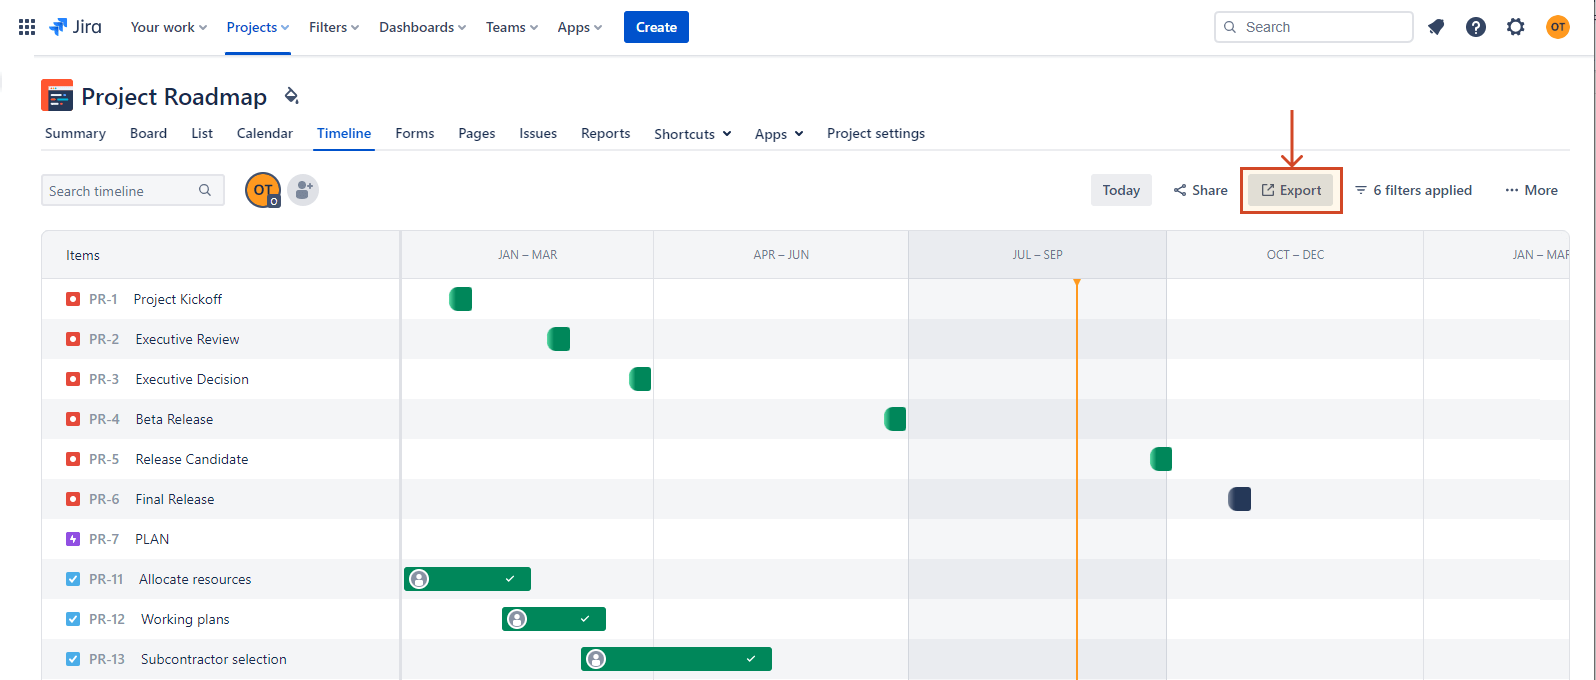Expand the Teams menu
This screenshot has width=1596, height=680.
point(511,27)
